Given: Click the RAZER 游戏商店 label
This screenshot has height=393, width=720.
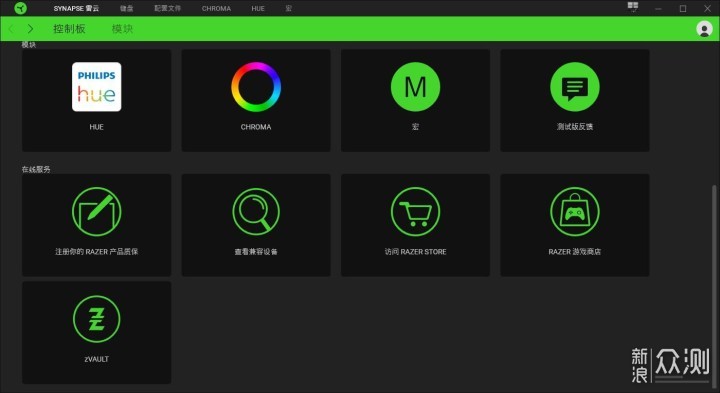Looking at the screenshot, I should [x=574, y=252].
